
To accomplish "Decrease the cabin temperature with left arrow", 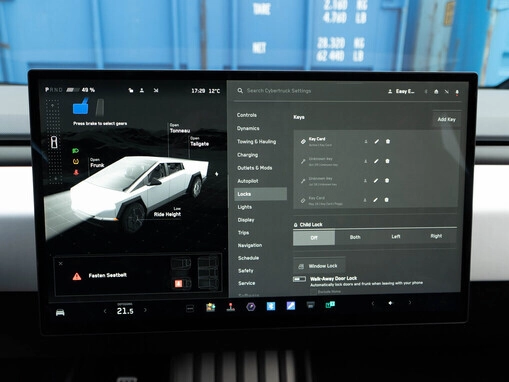I will [105, 311].
